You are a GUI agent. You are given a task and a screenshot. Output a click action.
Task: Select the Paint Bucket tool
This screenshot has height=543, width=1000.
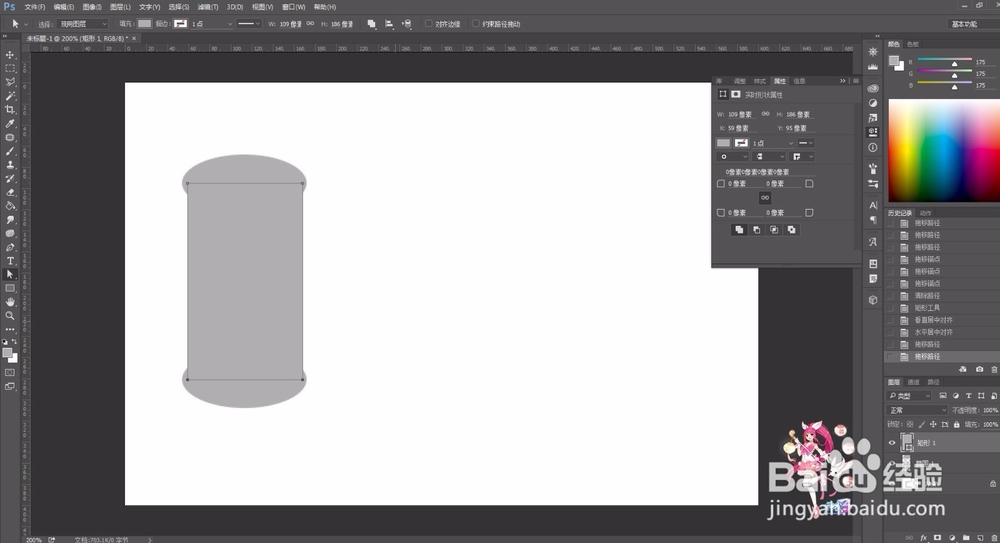coord(10,206)
